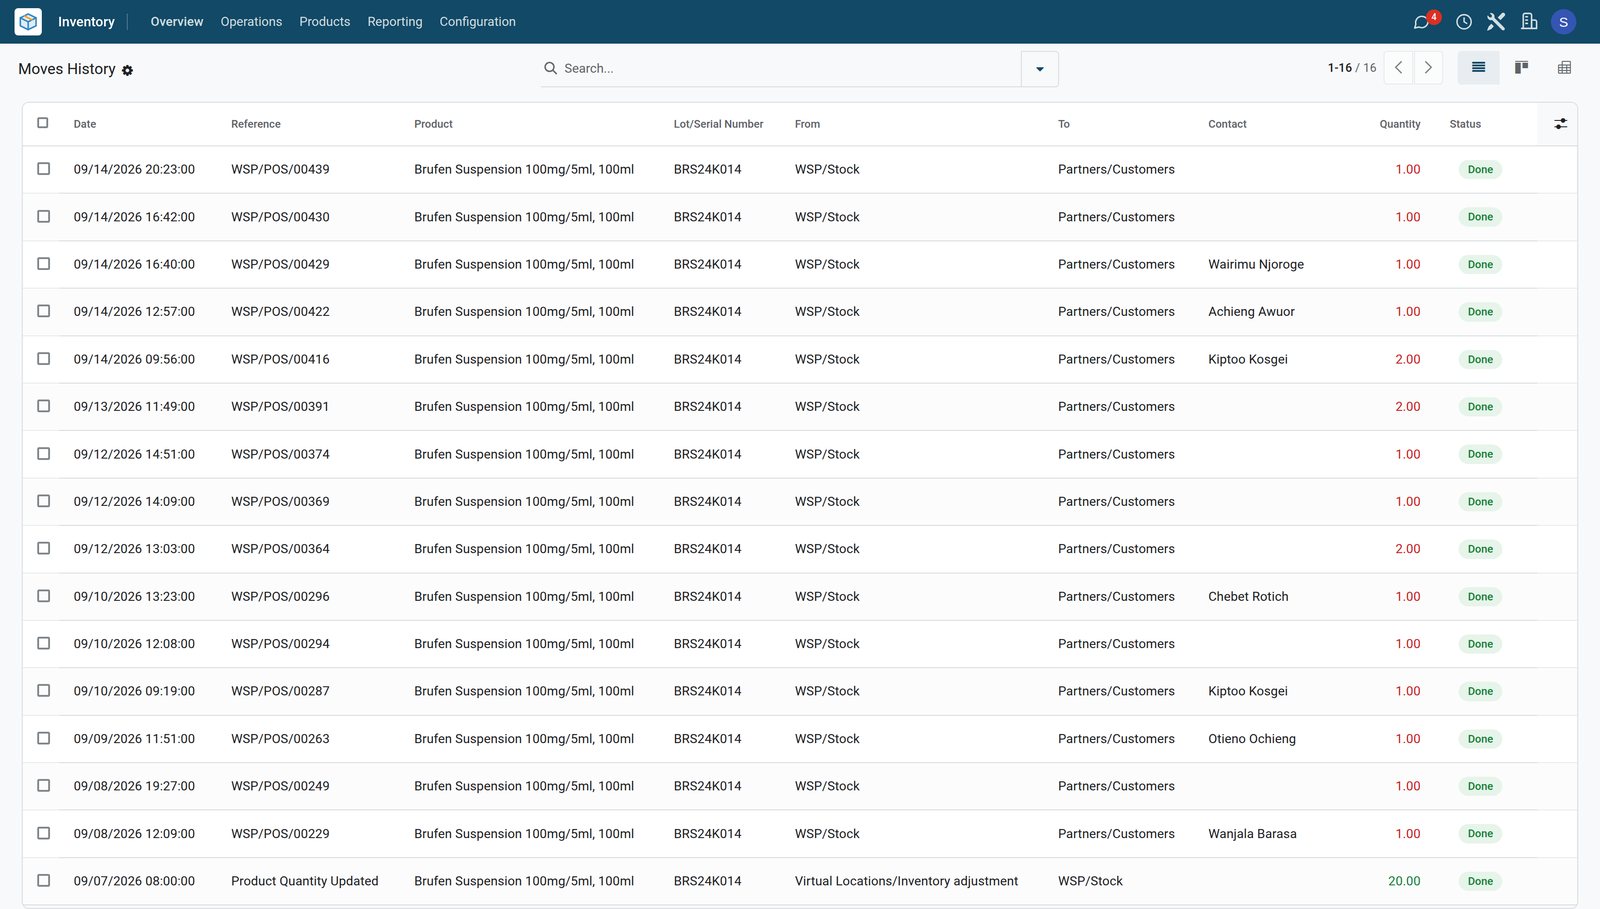This screenshot has width=1600, height=909.
Task: Open the Configuration menu
Action: point(478,21)
